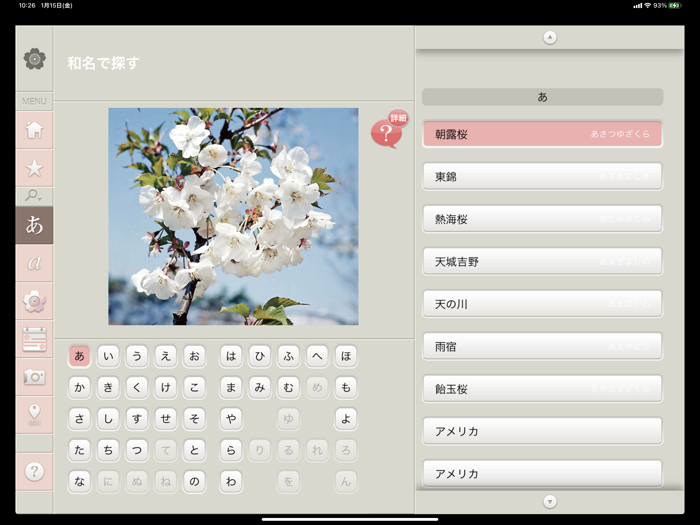Select 飴玉桜 in the list
This screenshot has height=525, width=700.
pyautogui.click(x=542, y=388)
